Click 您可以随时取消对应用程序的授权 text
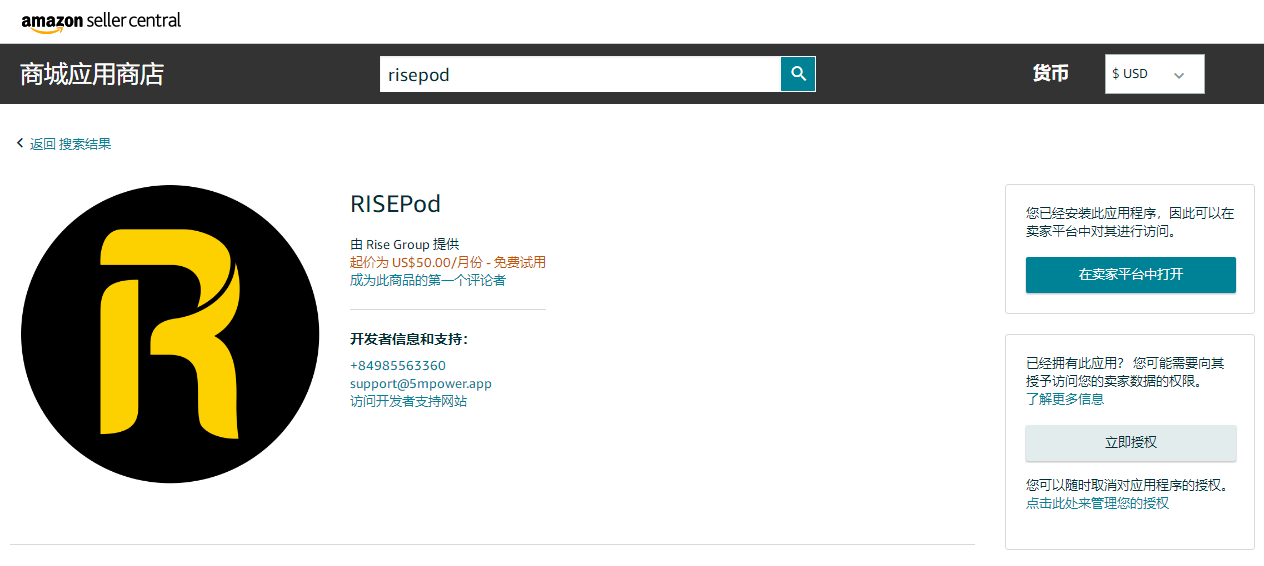 tap(1127, 485)
